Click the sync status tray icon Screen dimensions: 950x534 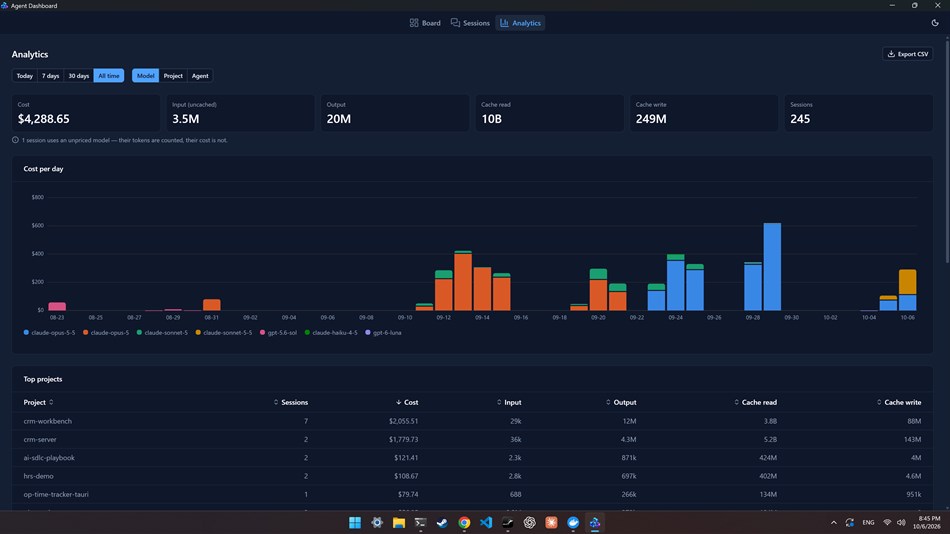849,522
